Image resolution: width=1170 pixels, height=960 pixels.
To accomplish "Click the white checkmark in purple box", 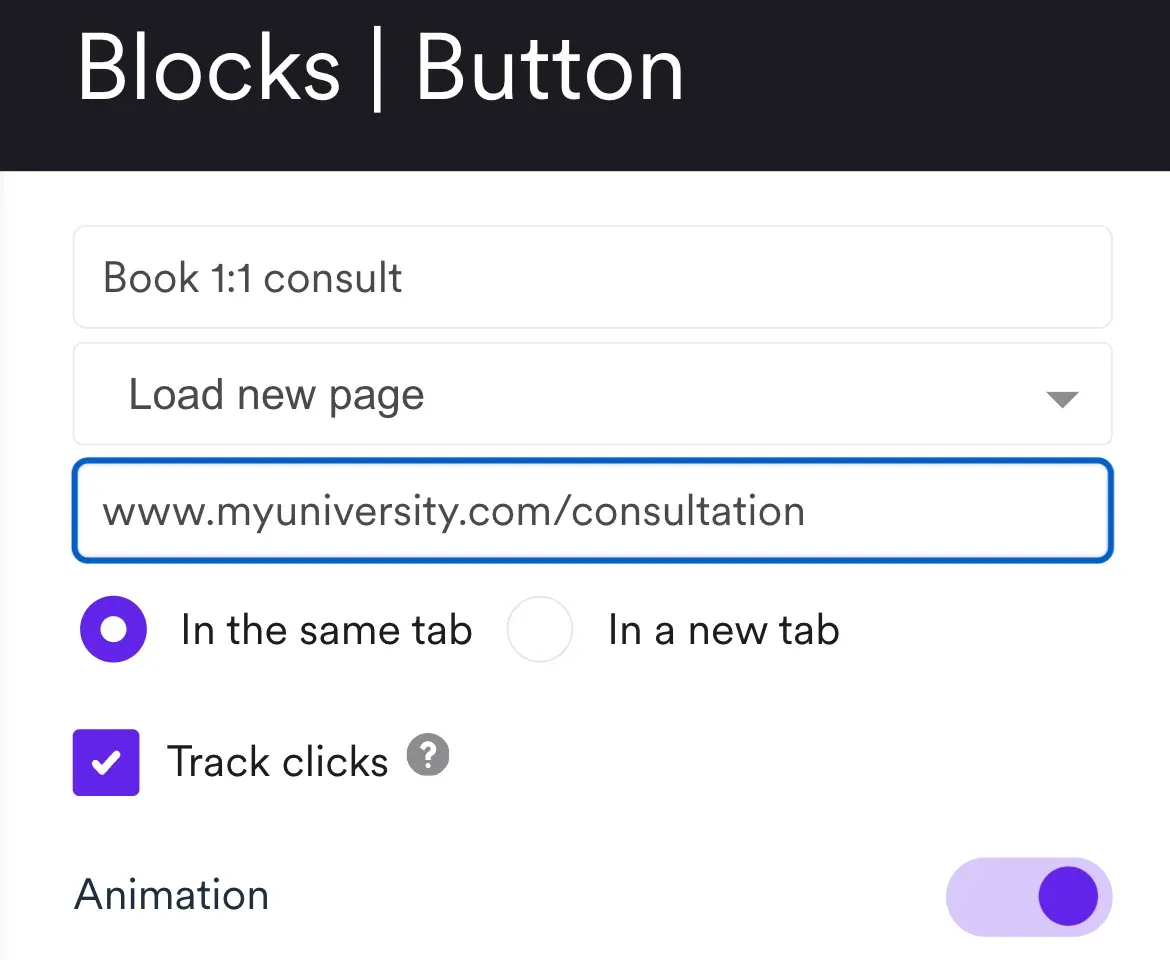I will (x=106, y=763).
